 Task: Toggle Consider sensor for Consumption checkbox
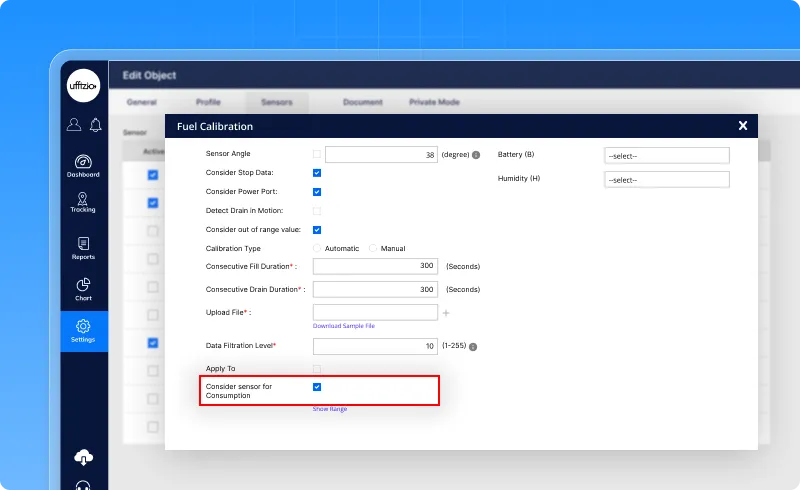(x=317, y=387)
